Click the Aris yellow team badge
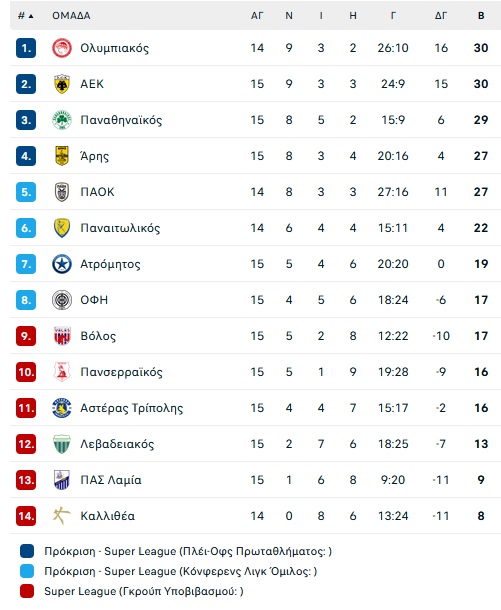This screenshot has height=610, width=501. 62,156
